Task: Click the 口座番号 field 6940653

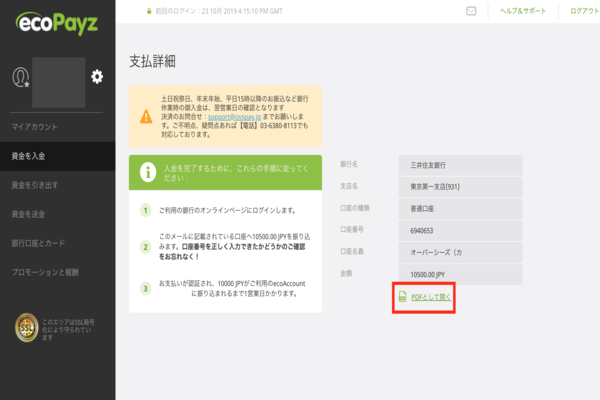Action: coord(461,231)
